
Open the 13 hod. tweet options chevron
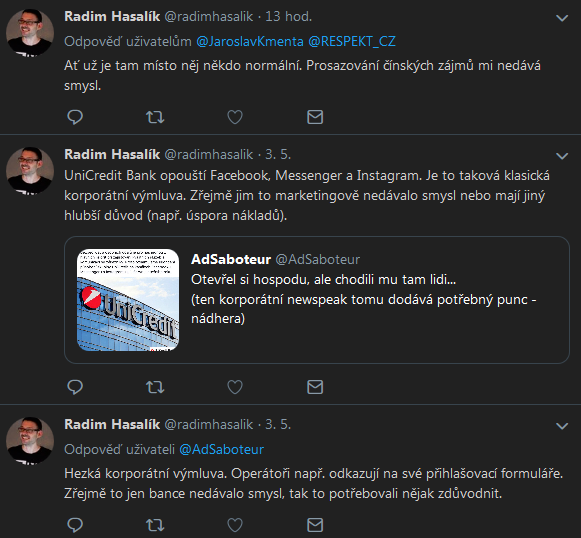coord(562,18)
